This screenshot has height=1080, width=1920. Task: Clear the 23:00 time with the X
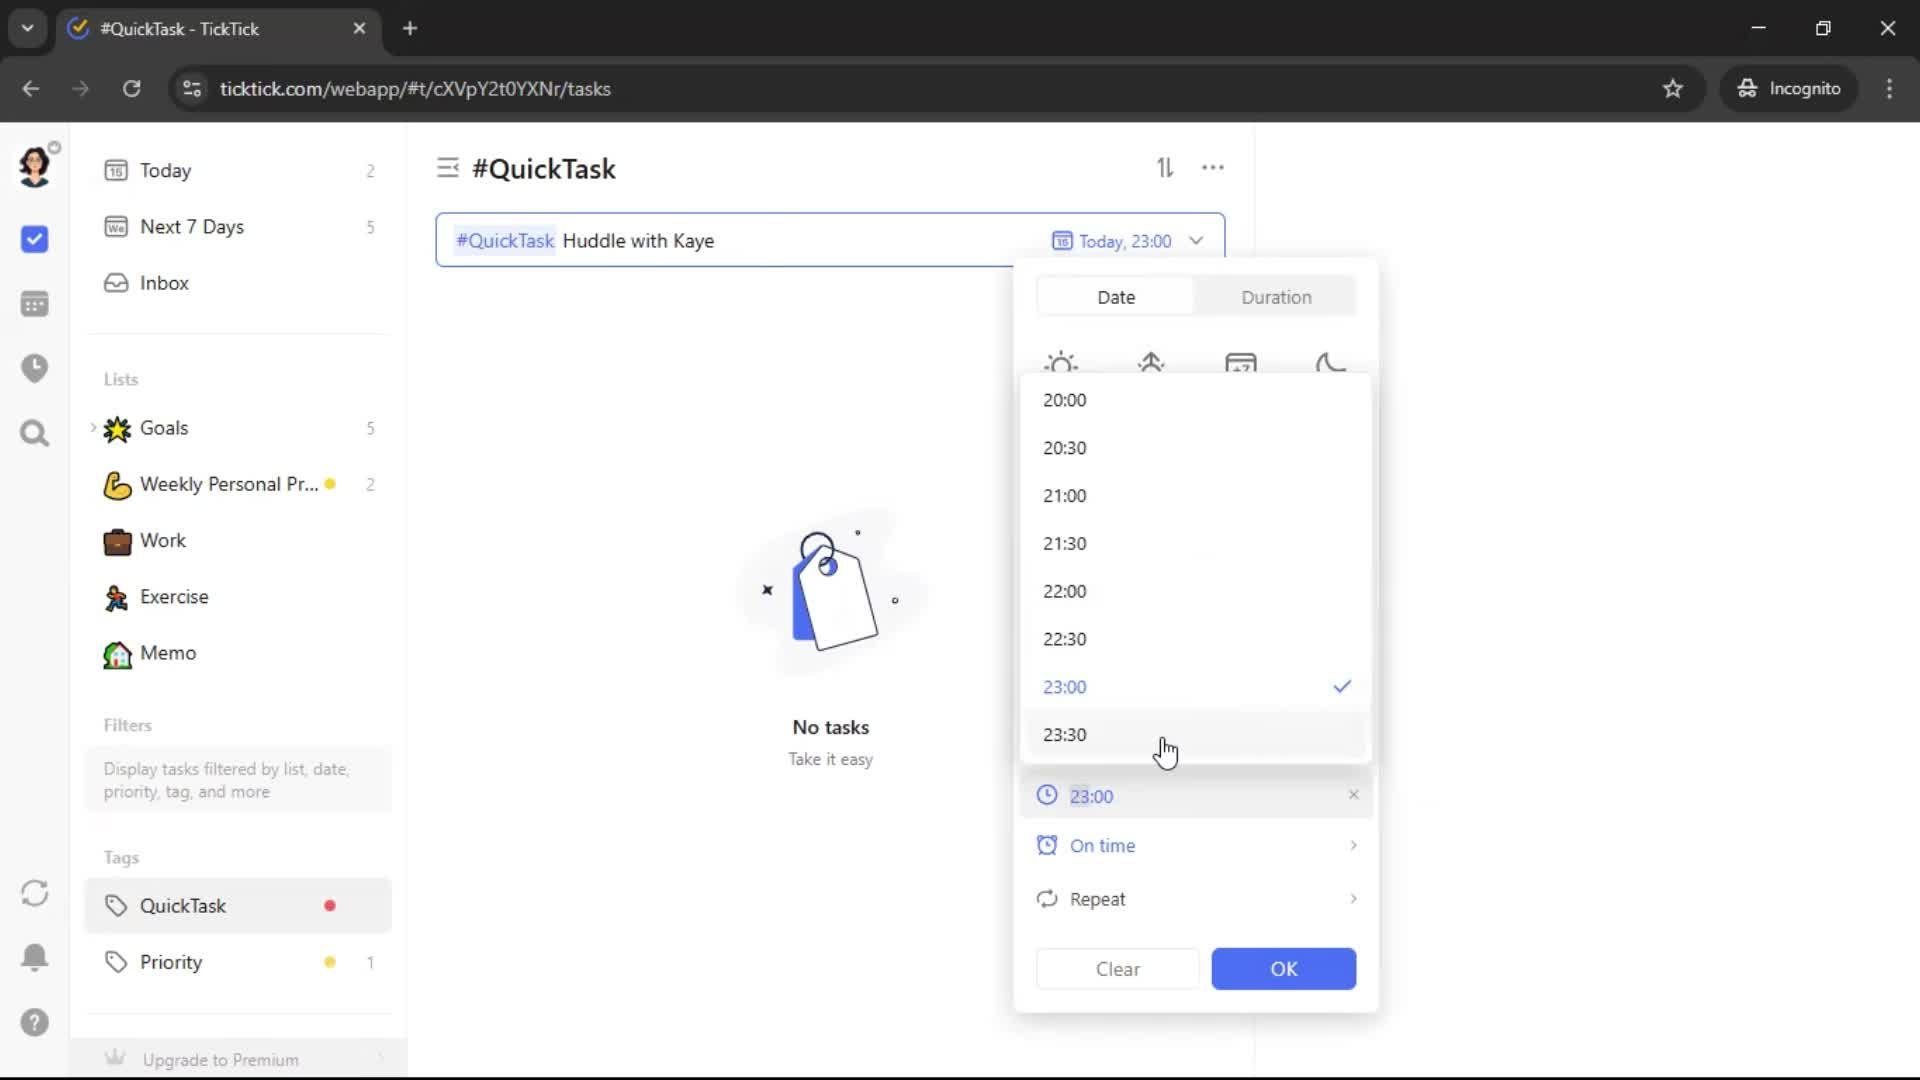tap(1353, 795)
